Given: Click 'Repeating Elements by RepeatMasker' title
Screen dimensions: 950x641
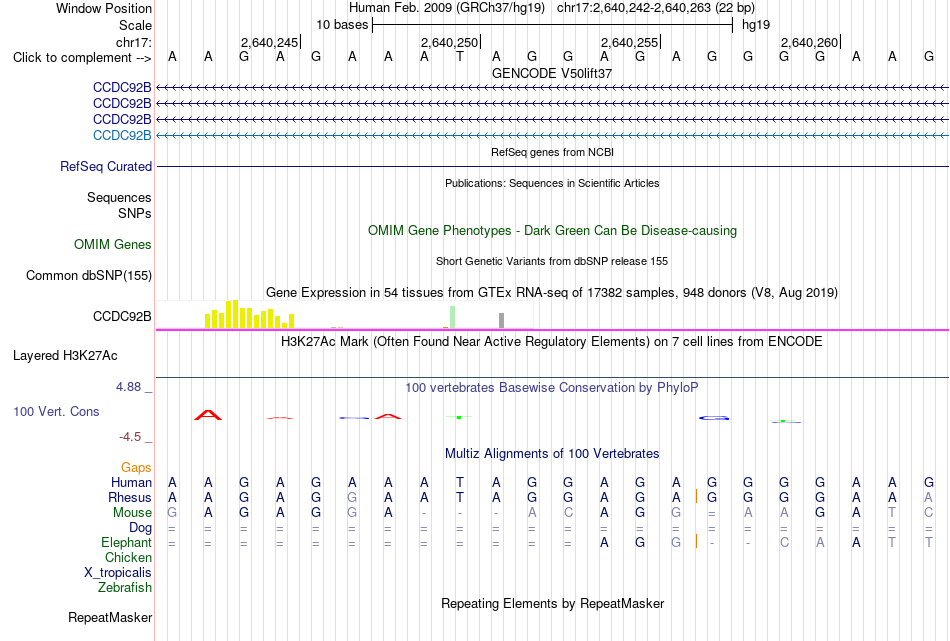Looking at the screenshot, I should 552,603.
